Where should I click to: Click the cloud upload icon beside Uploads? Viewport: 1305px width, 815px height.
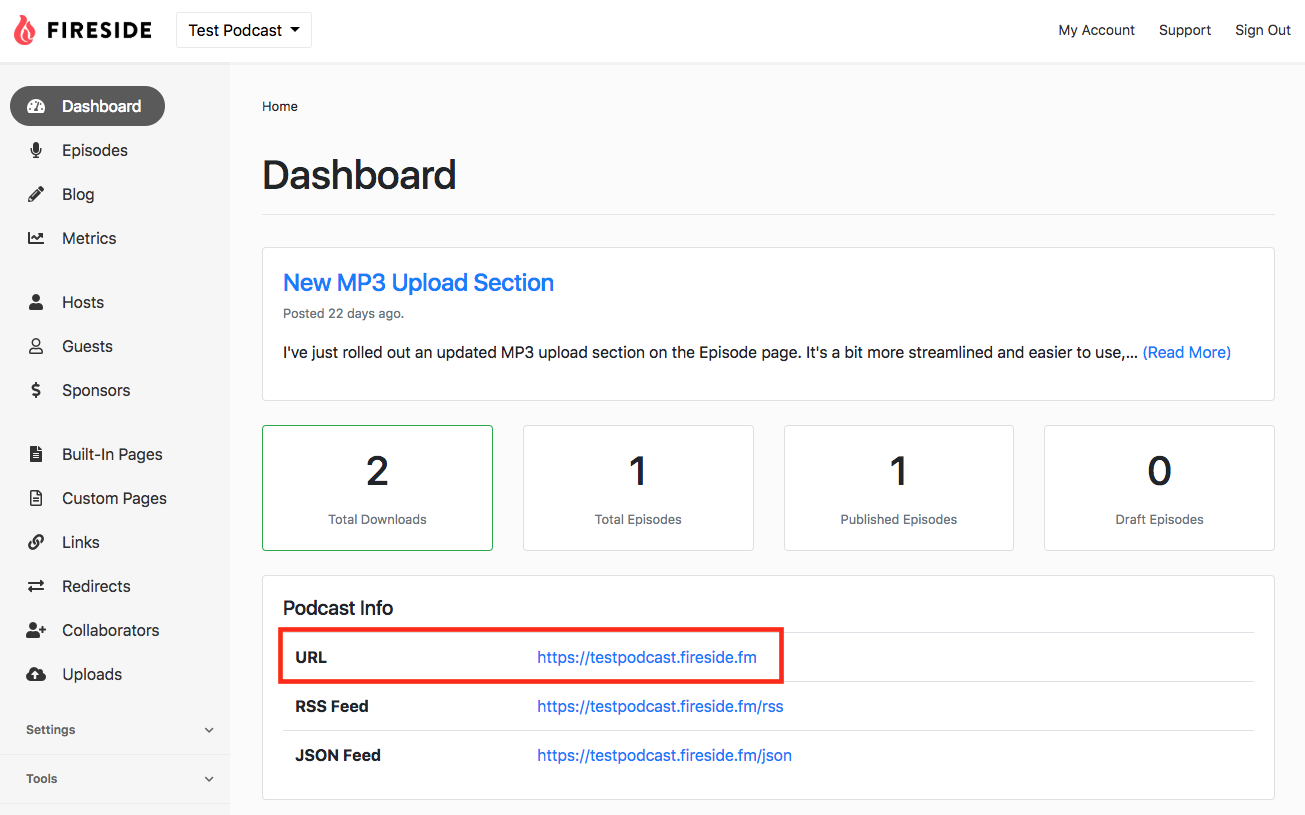click(36, 674)
